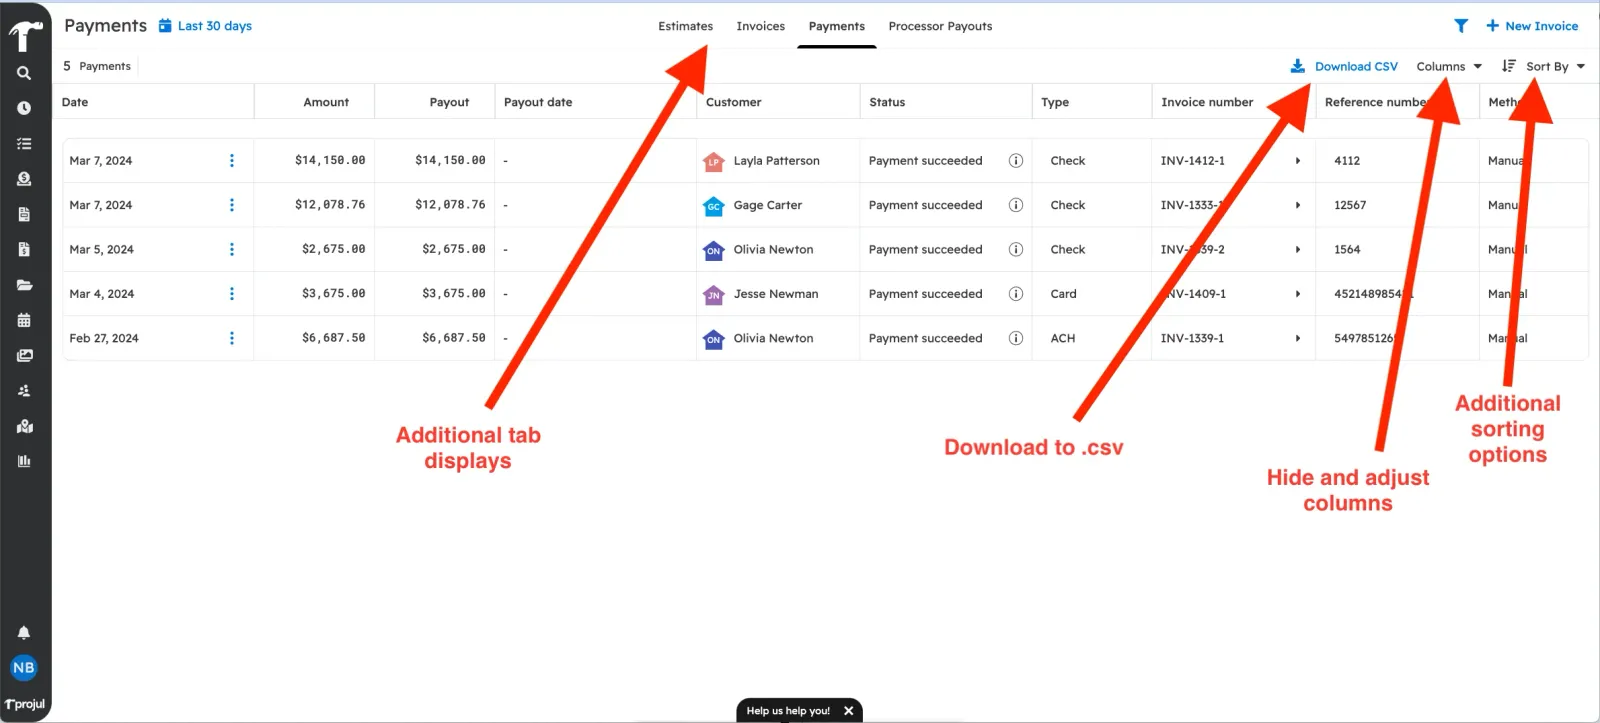1600x723 pixels.
Task: Change the Last 30 days date range
Action: click(x=205, y=26)
